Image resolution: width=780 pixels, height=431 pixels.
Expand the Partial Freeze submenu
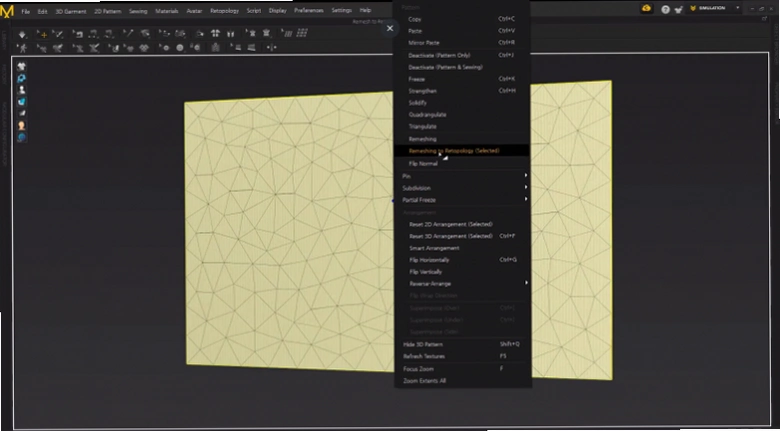[463, 200]
